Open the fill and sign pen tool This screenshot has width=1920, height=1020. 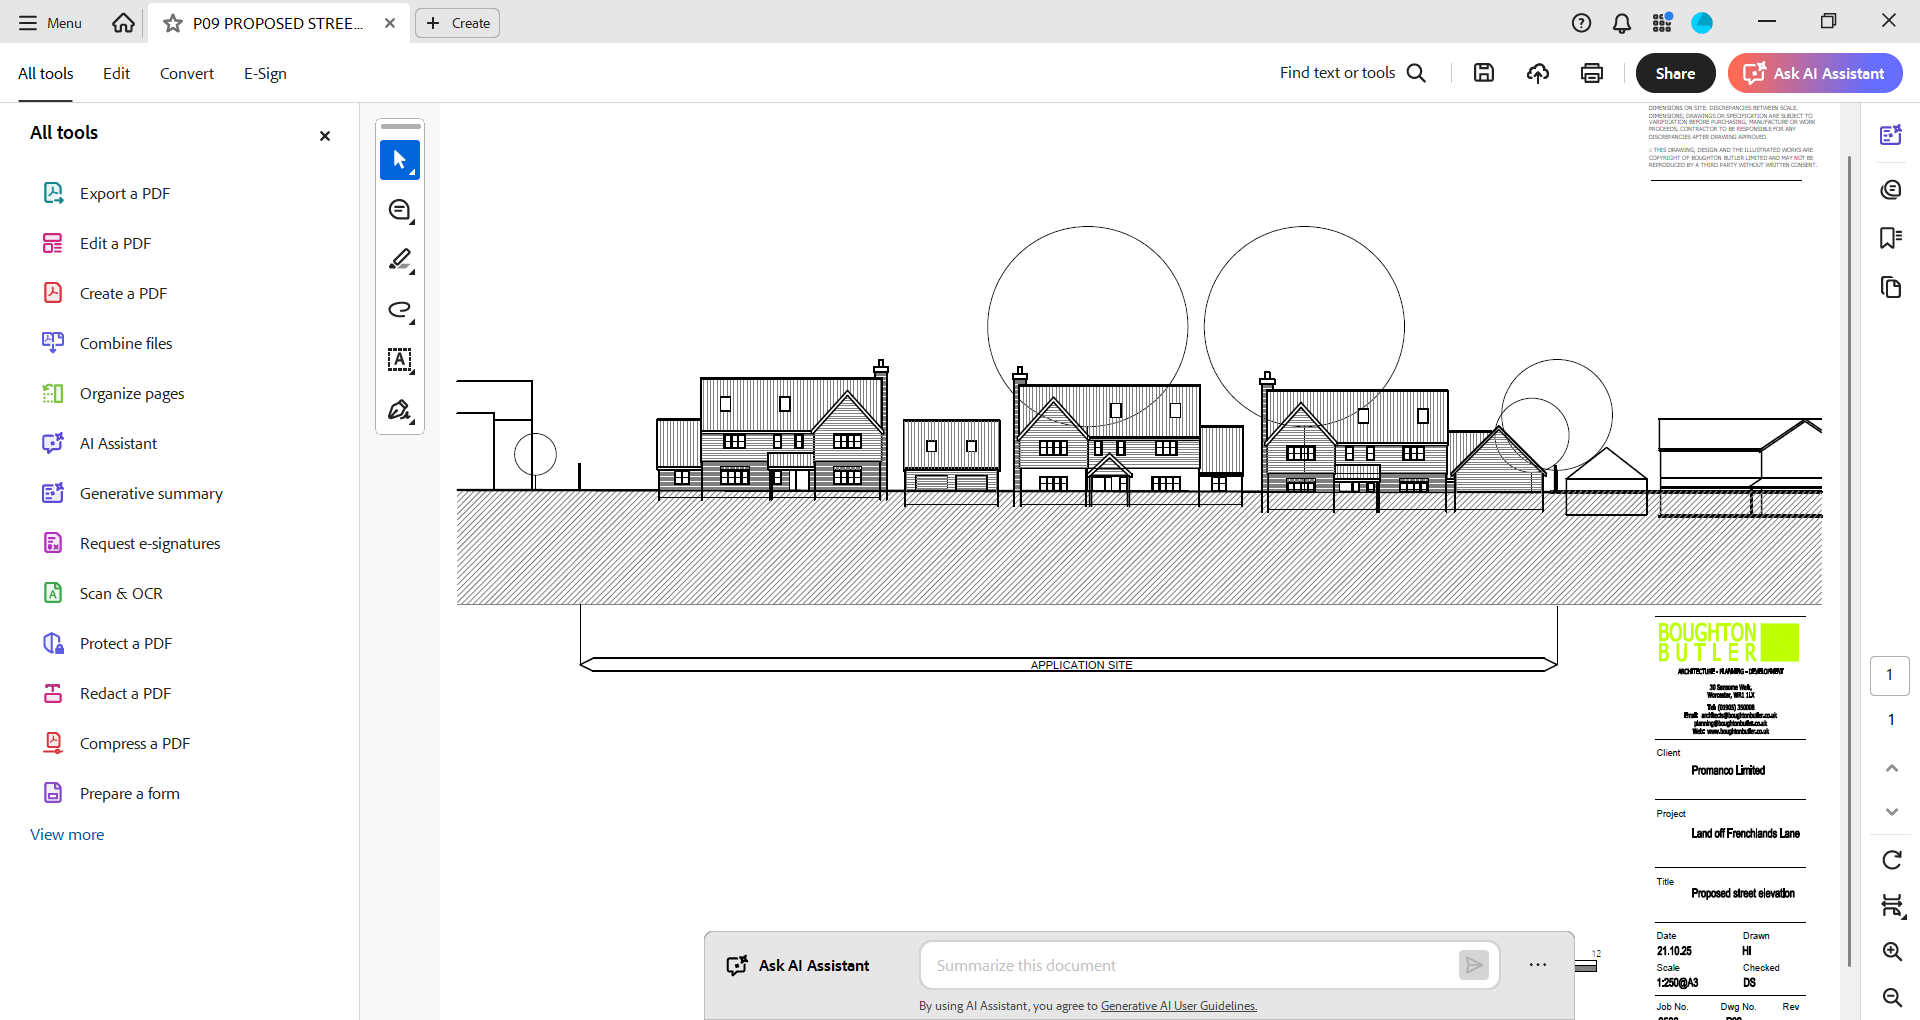coord(400,410)
